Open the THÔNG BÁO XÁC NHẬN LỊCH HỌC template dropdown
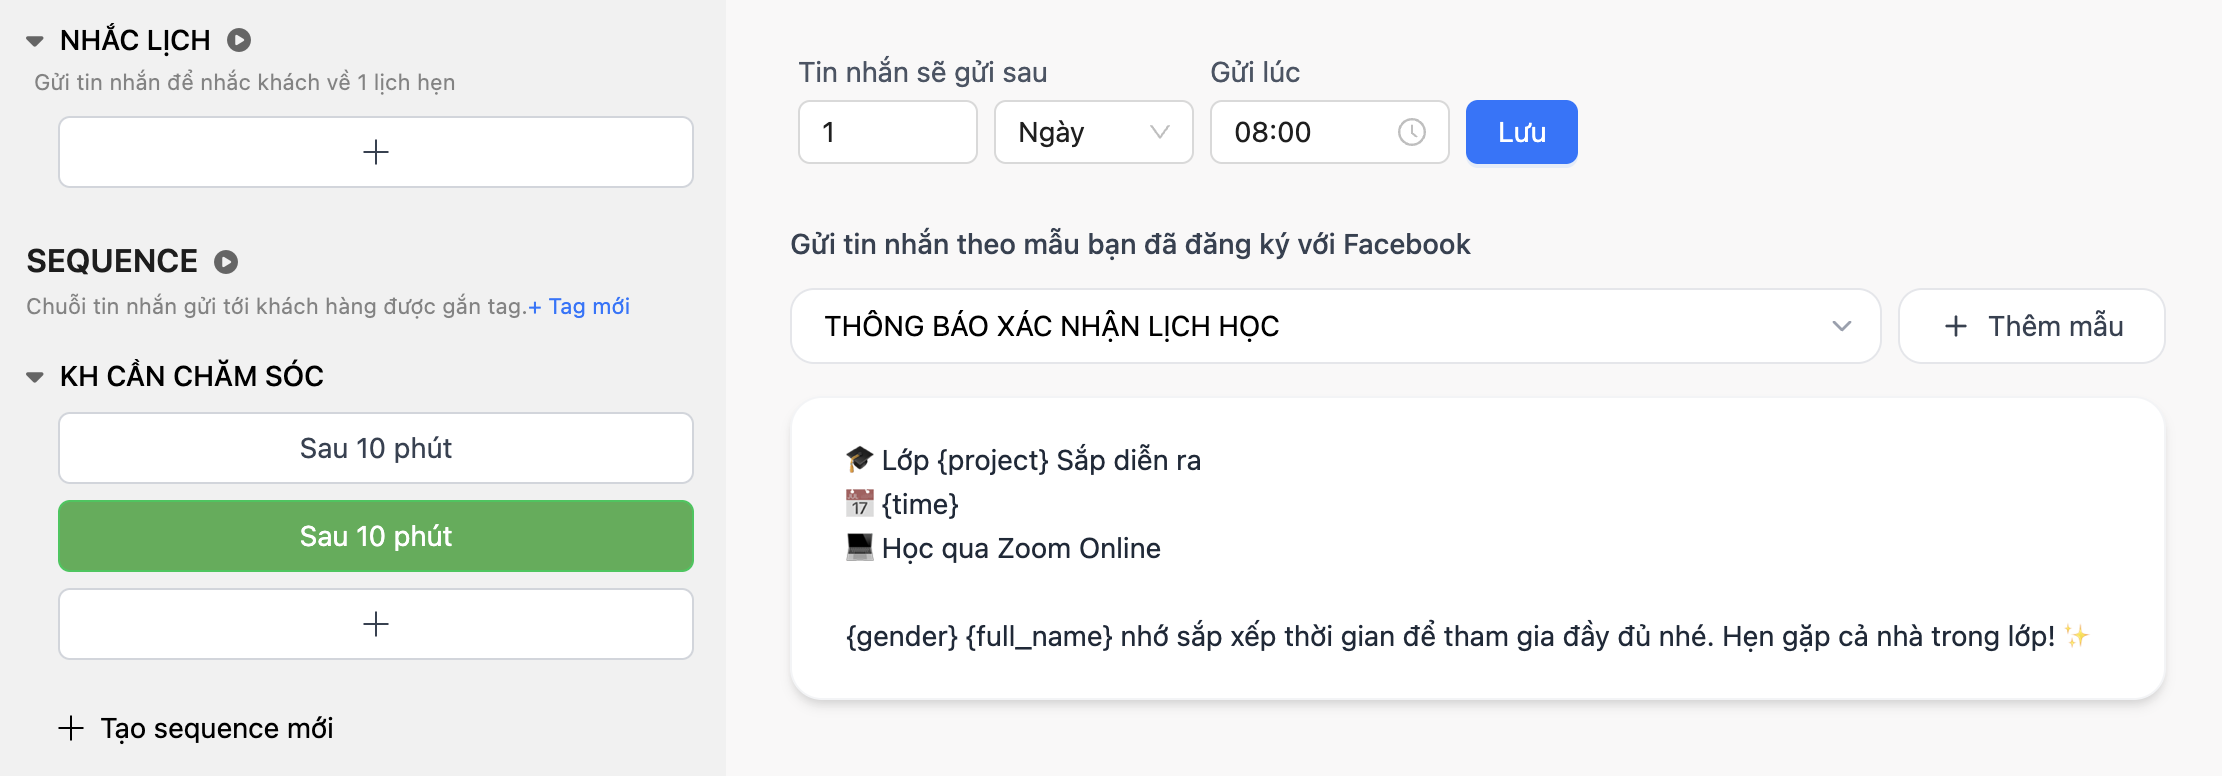This screenshot has width=2222, height=776. click(1336, 326)
